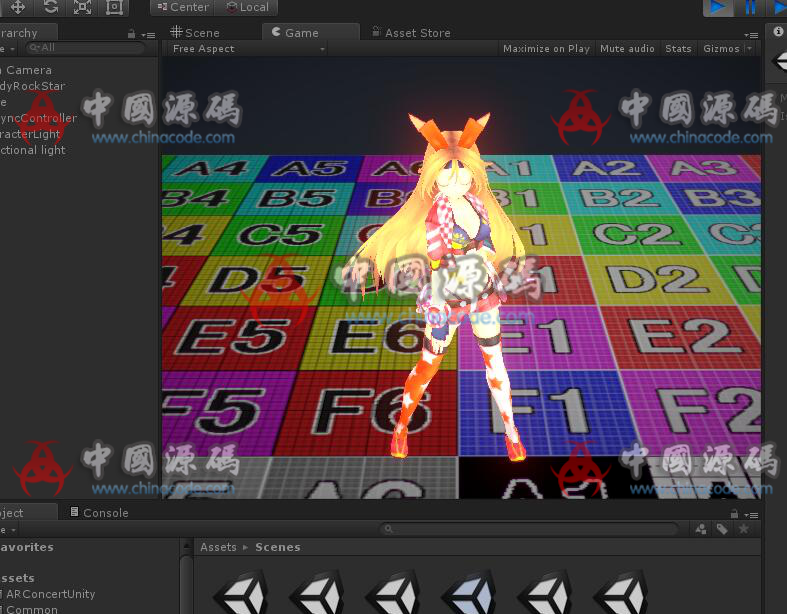Toggle Mute audio in Game view
Screen dimensions: 787x614
coord(627,49)
